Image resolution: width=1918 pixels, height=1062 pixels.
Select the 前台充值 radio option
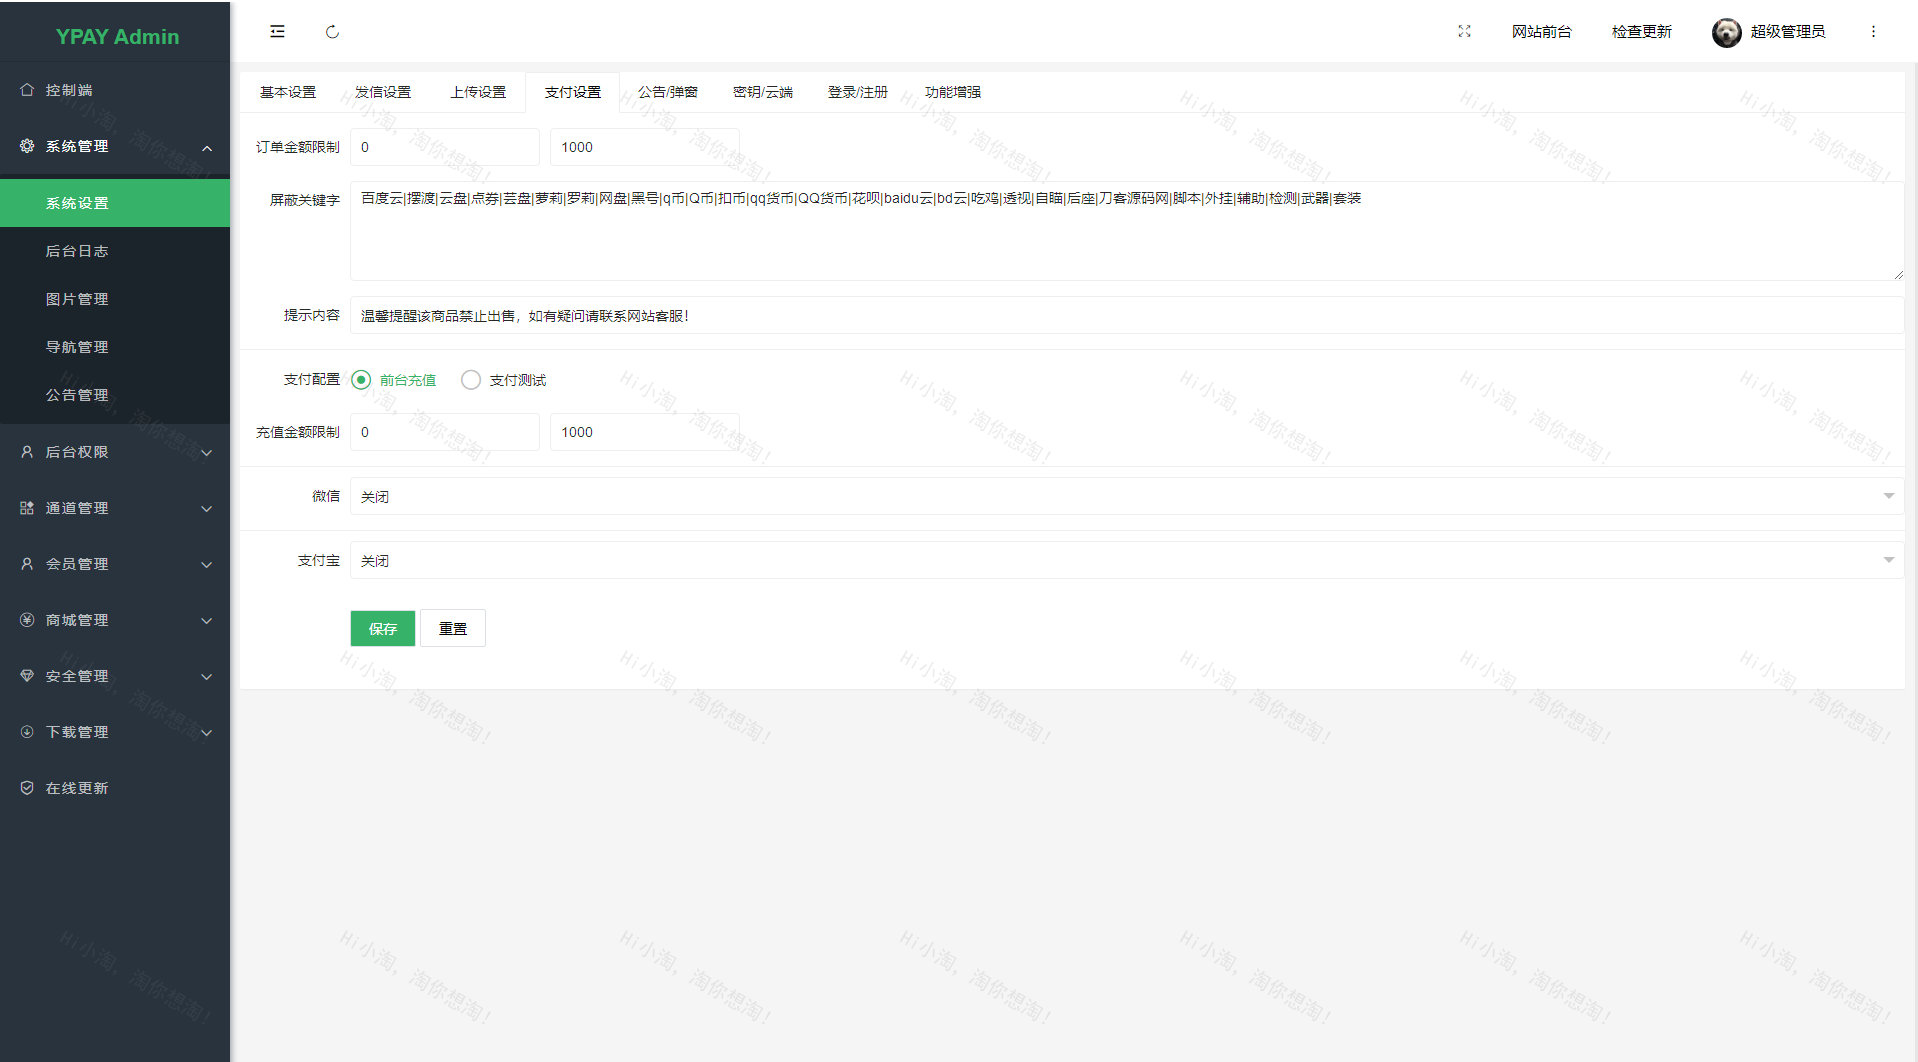[x=362, y=380]
